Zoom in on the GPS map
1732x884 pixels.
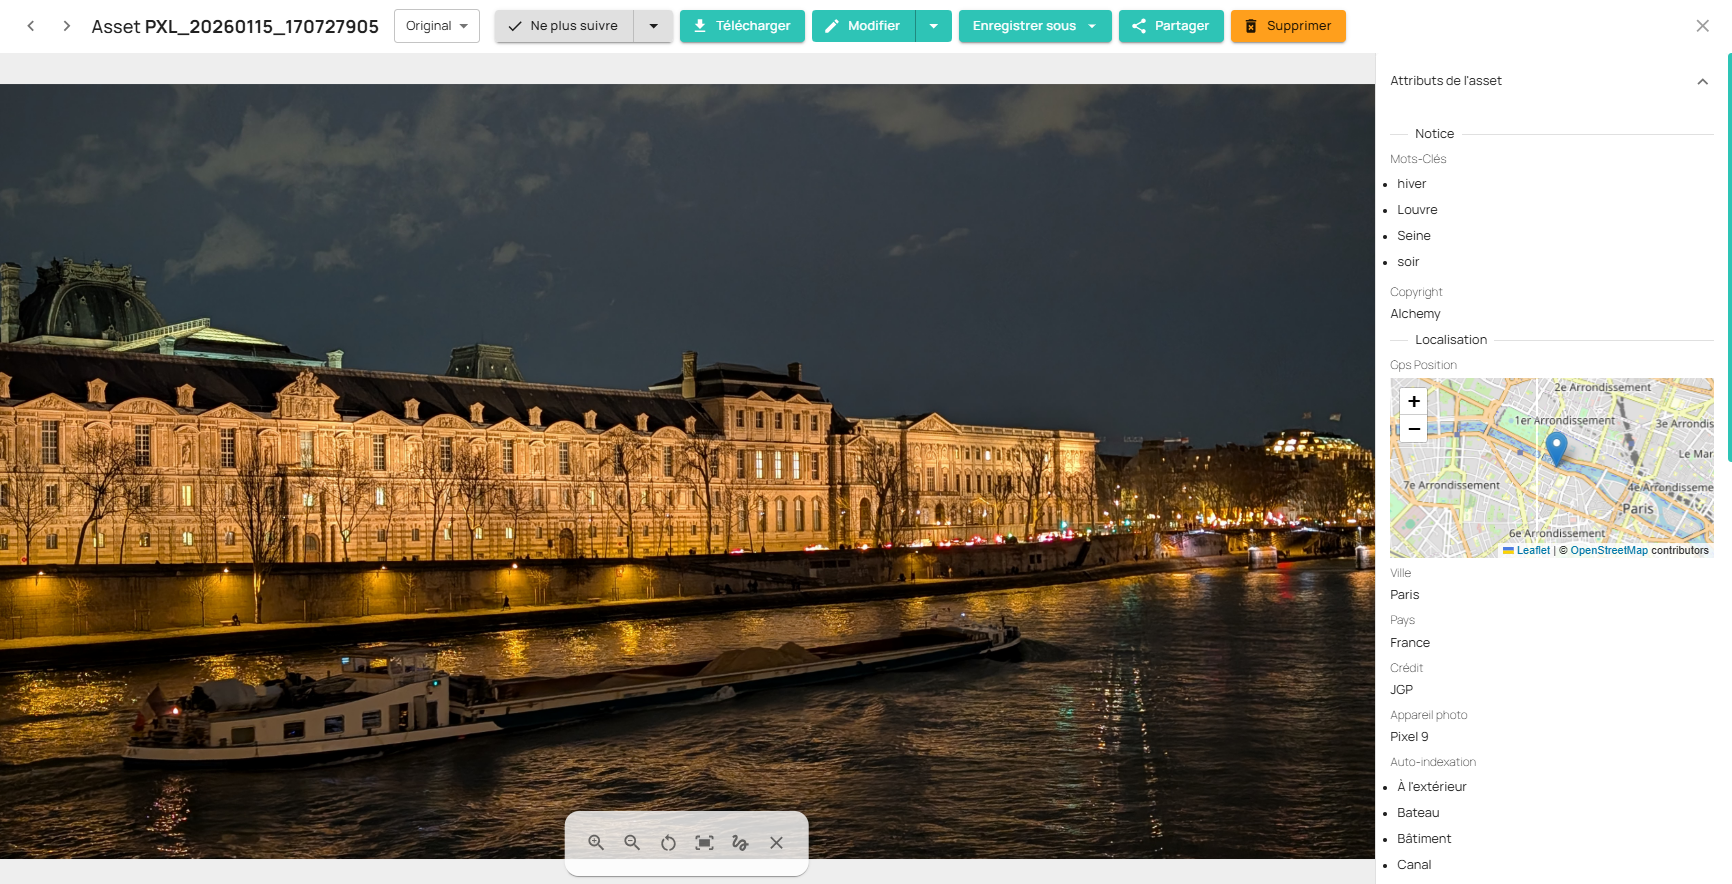[1414, 401]
